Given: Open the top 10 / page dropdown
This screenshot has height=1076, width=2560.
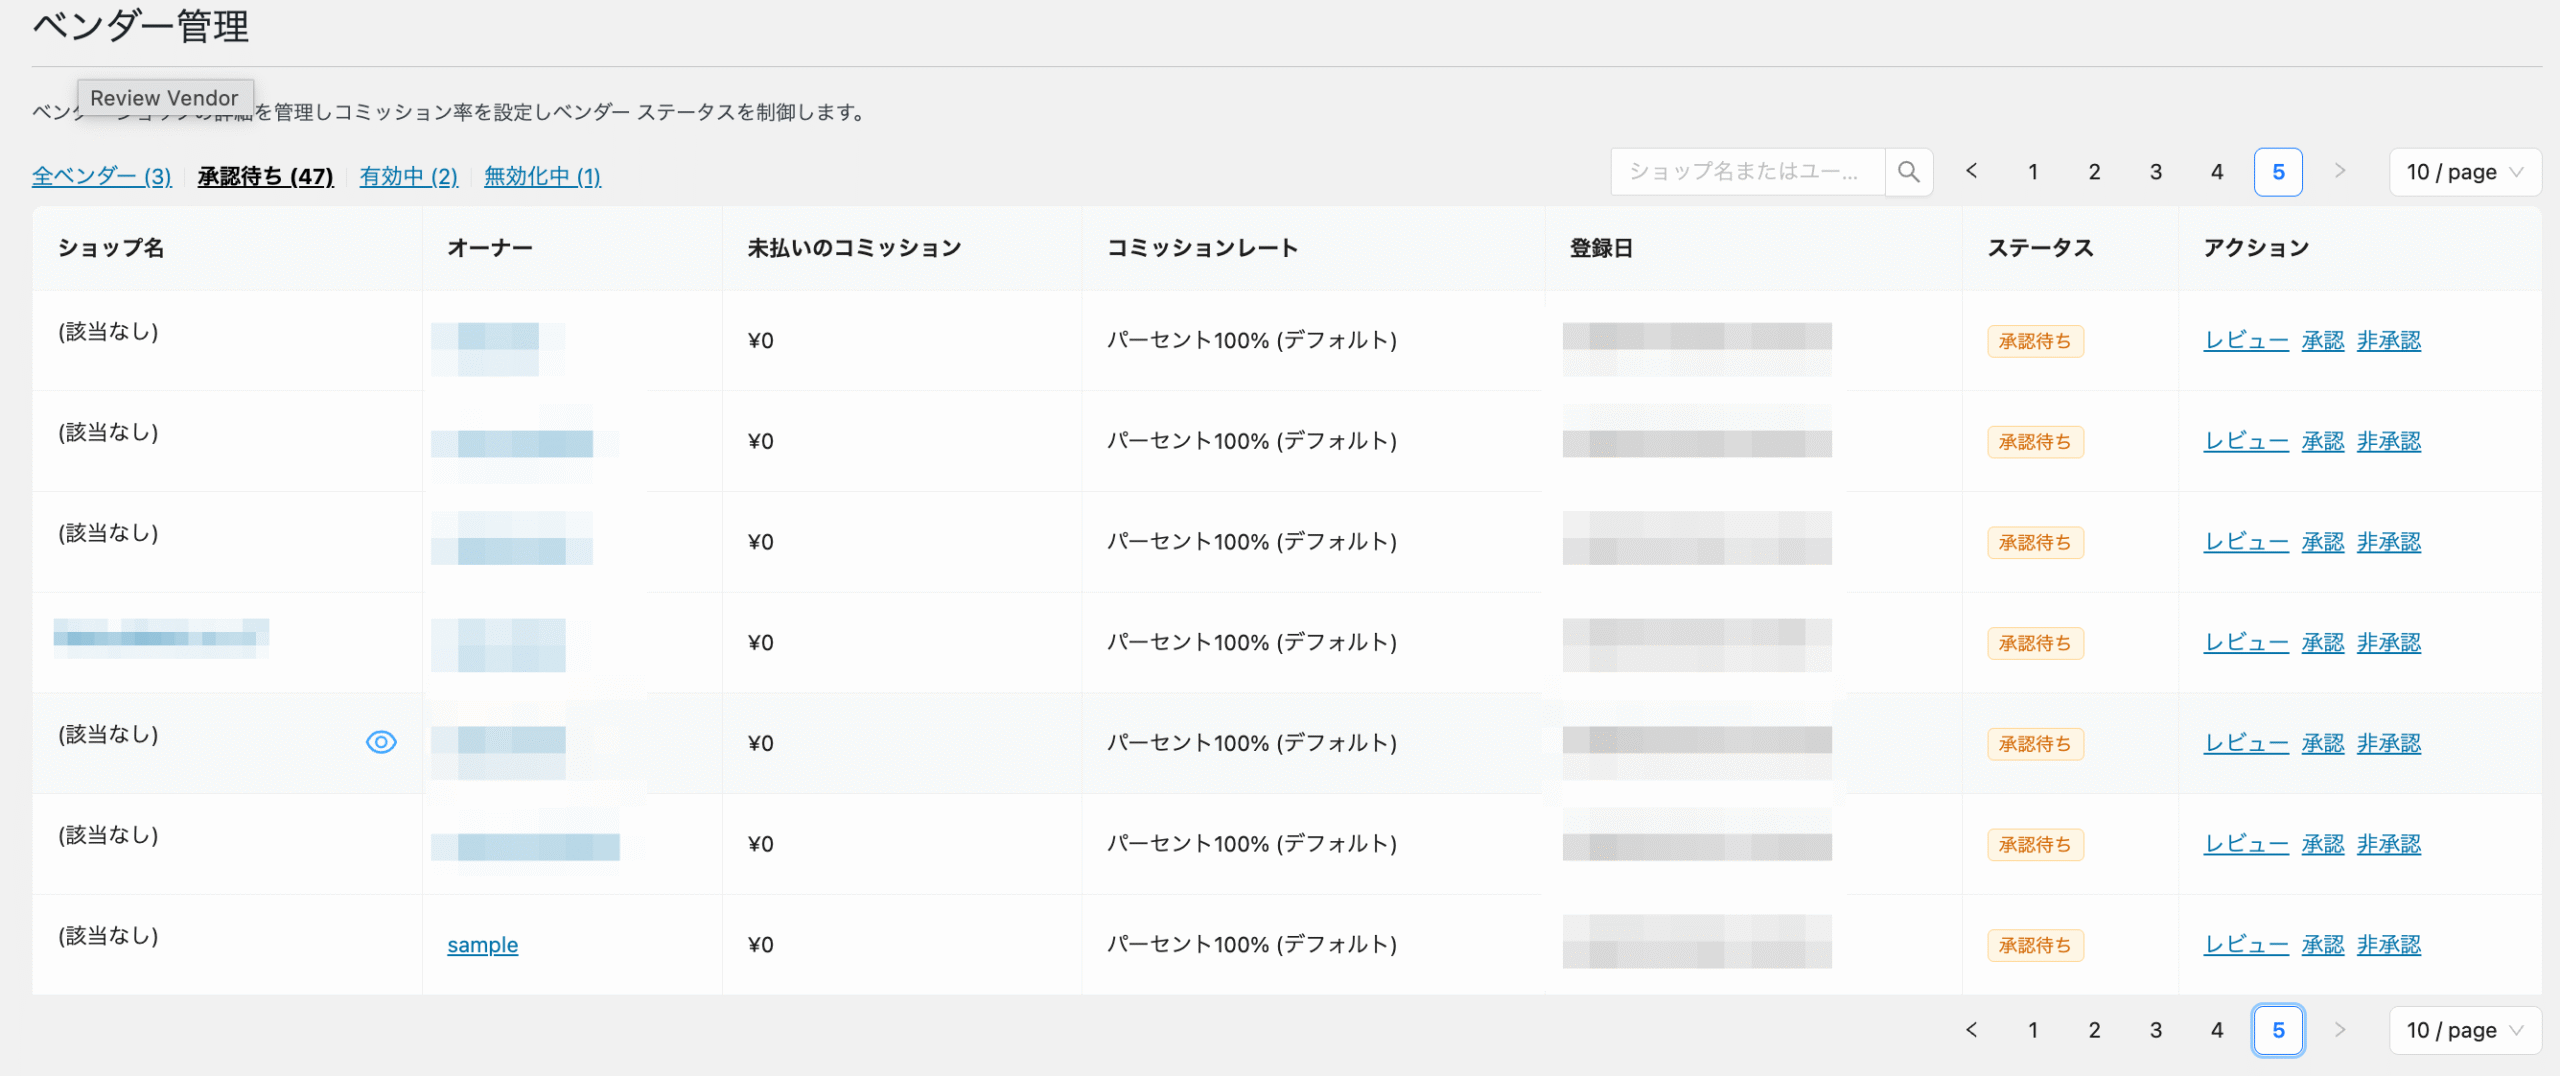Looking at the screenshot, I should (x=2464, y=172).
